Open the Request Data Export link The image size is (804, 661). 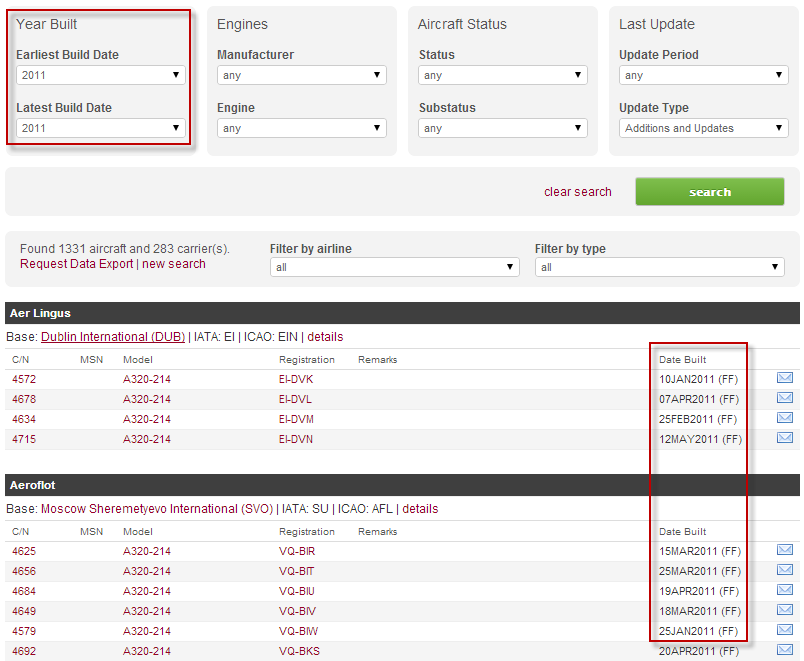(x=76, y=264)
